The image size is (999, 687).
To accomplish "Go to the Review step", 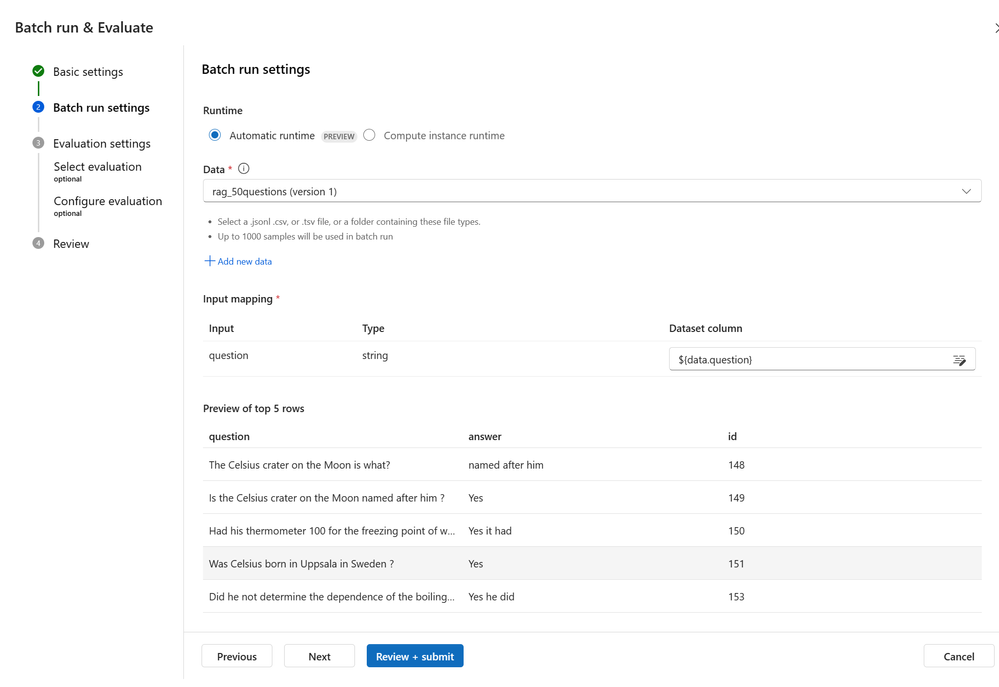I will click(71, 243).
